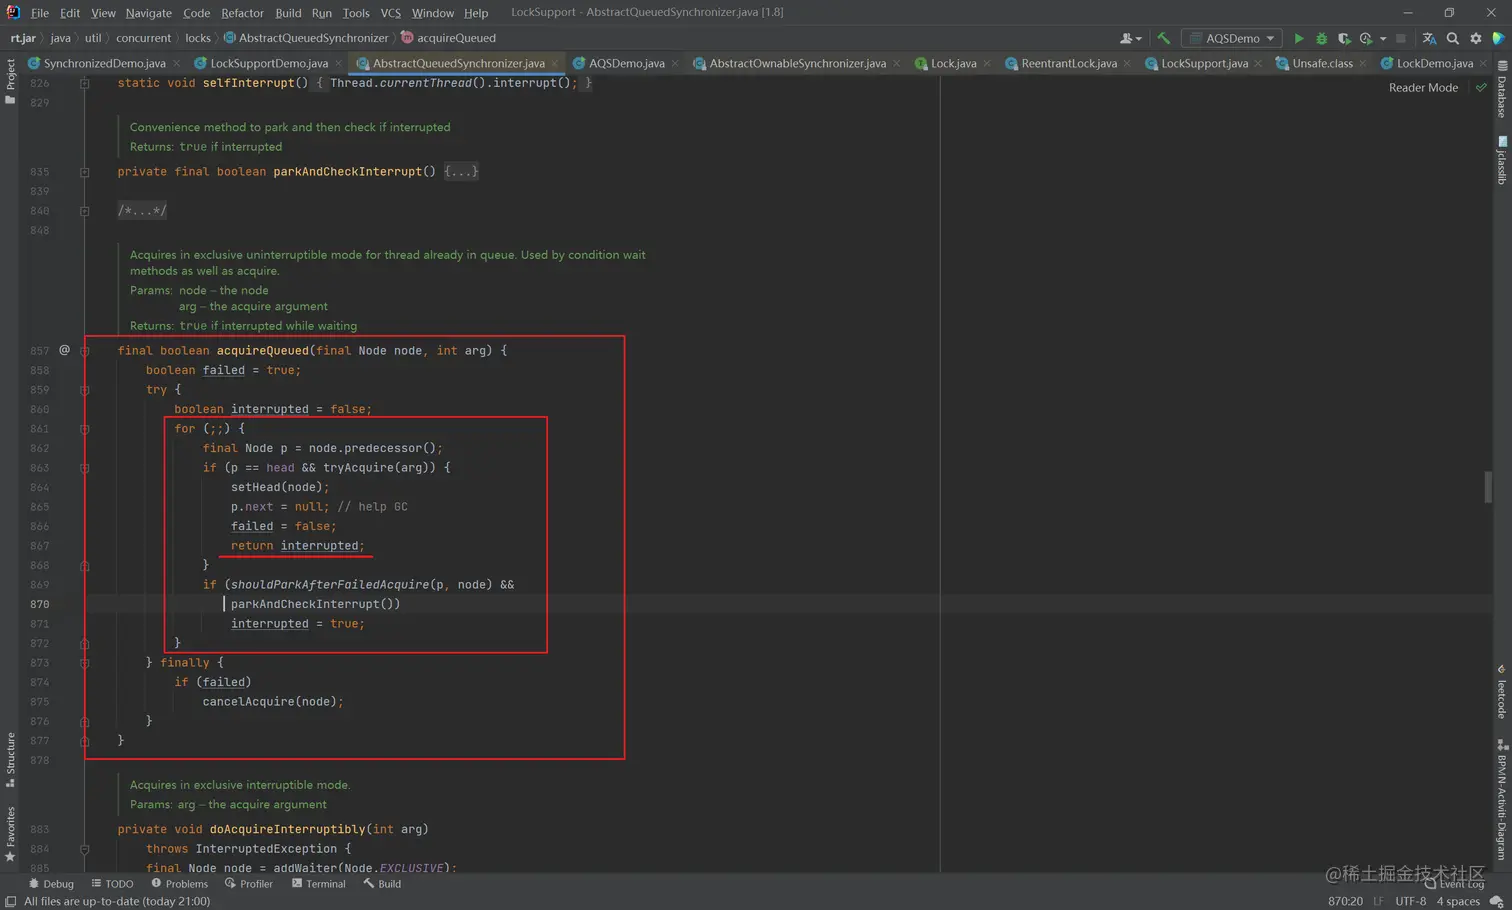Click the AbstractQueuedSynchronizer class icon in breadcrumb
Viewport: 1512px width, 910px height.
coord(230,38)
